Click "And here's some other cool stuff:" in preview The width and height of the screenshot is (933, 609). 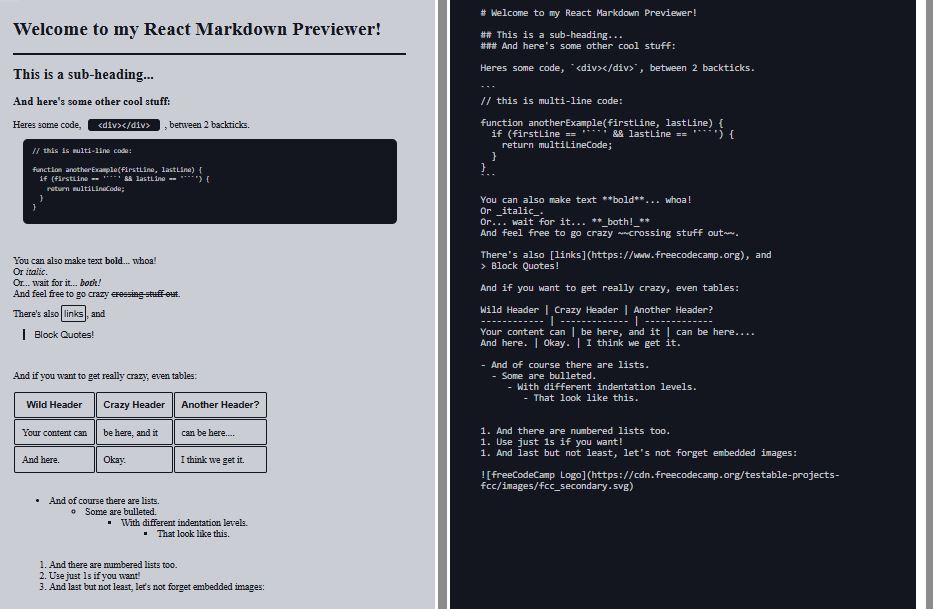point(92,101)
